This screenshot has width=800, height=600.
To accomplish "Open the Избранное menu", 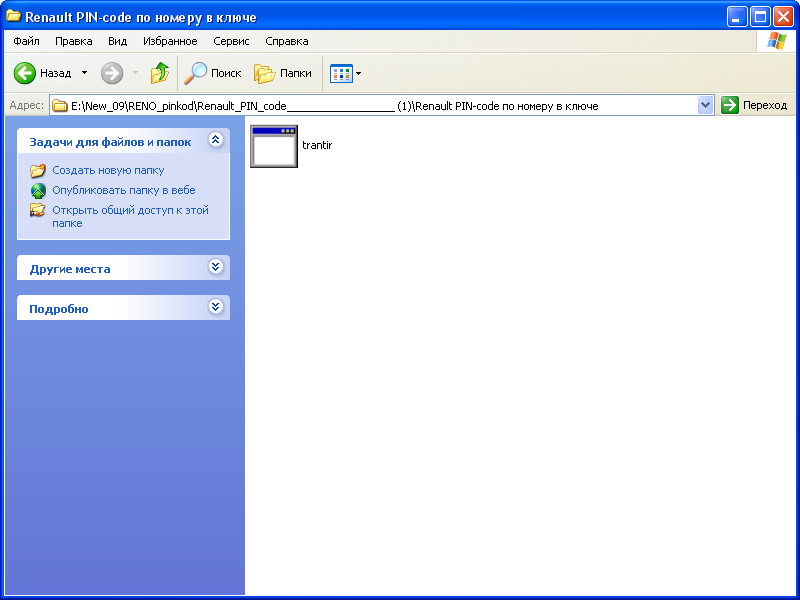I will tap(170, 41).
